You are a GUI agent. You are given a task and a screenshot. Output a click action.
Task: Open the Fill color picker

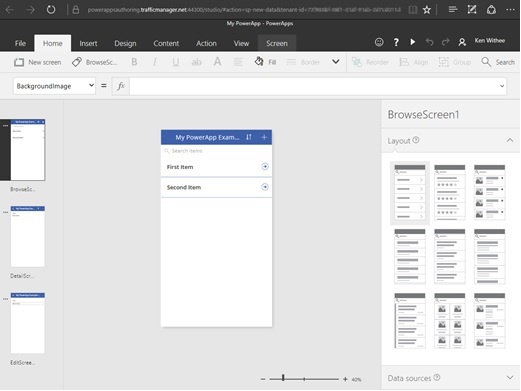[x=266, y=62]
